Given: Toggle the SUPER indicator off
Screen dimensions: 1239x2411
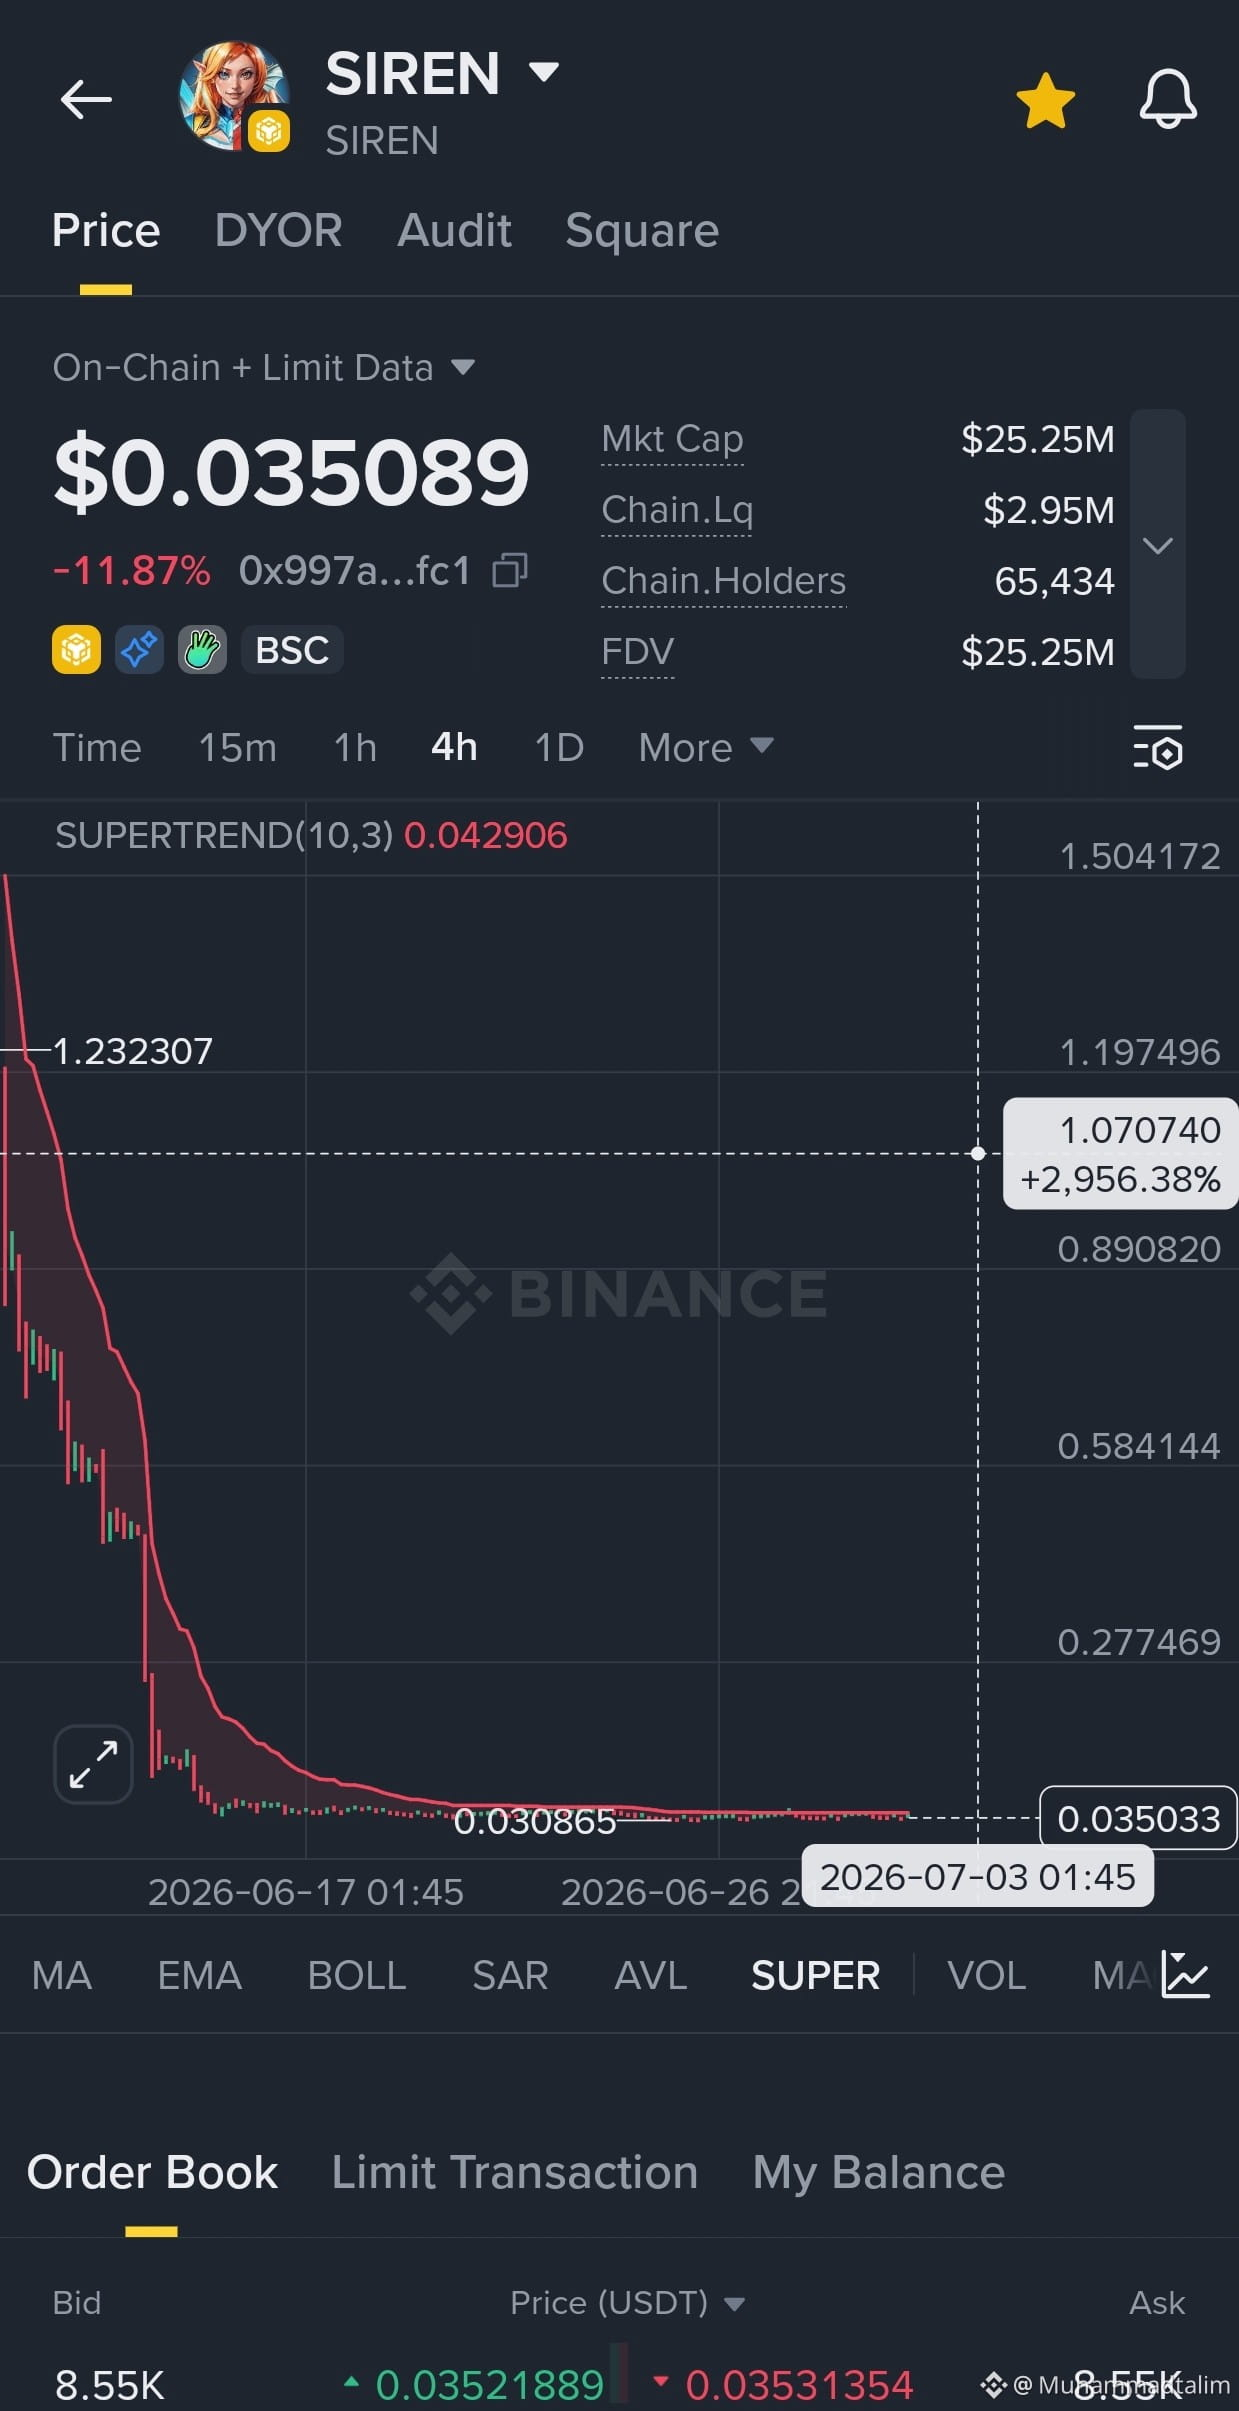Looking at the screenshot, I should 815,1975.
